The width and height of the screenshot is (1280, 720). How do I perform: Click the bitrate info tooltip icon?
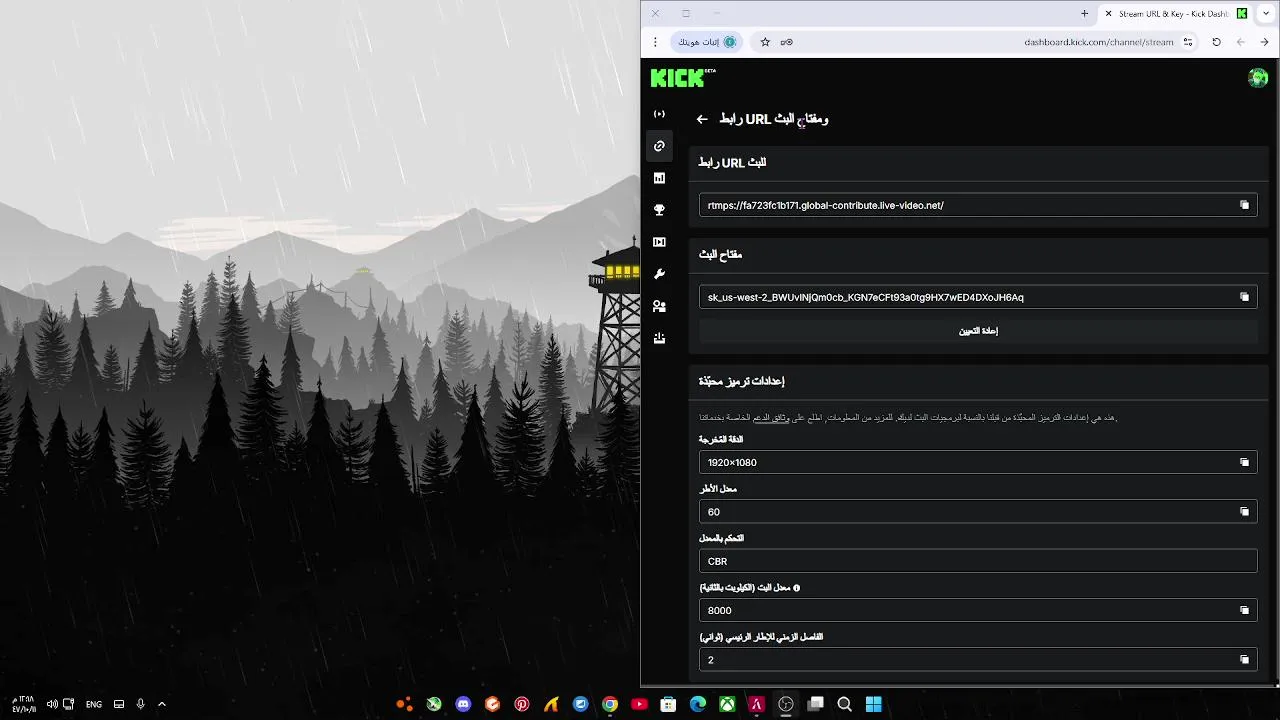796,588
